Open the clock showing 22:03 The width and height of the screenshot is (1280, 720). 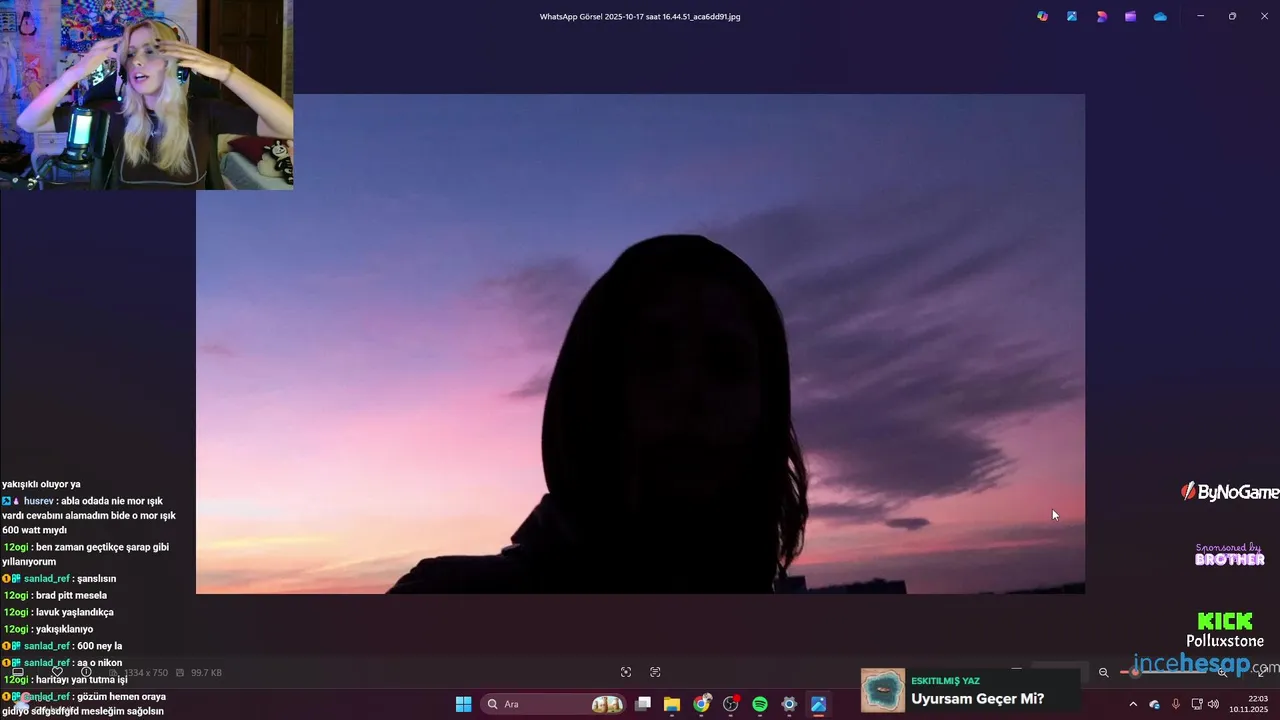[1249, 704]
